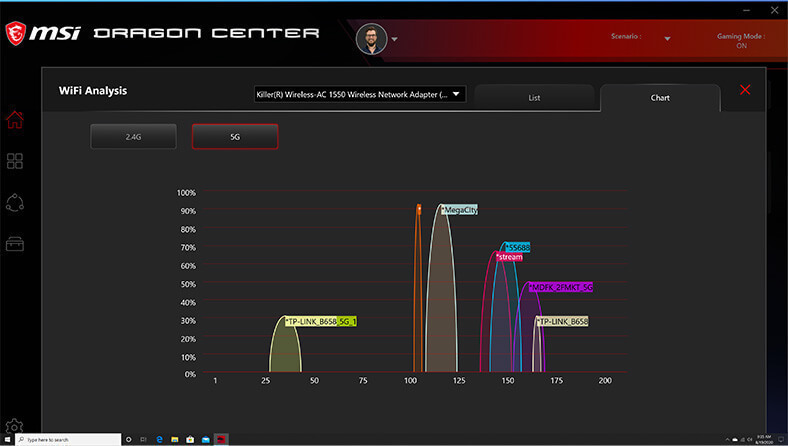Launch Microsoft Edge from the taskbar
This screenshot has height=446, width=788.
tap(159, 439)
